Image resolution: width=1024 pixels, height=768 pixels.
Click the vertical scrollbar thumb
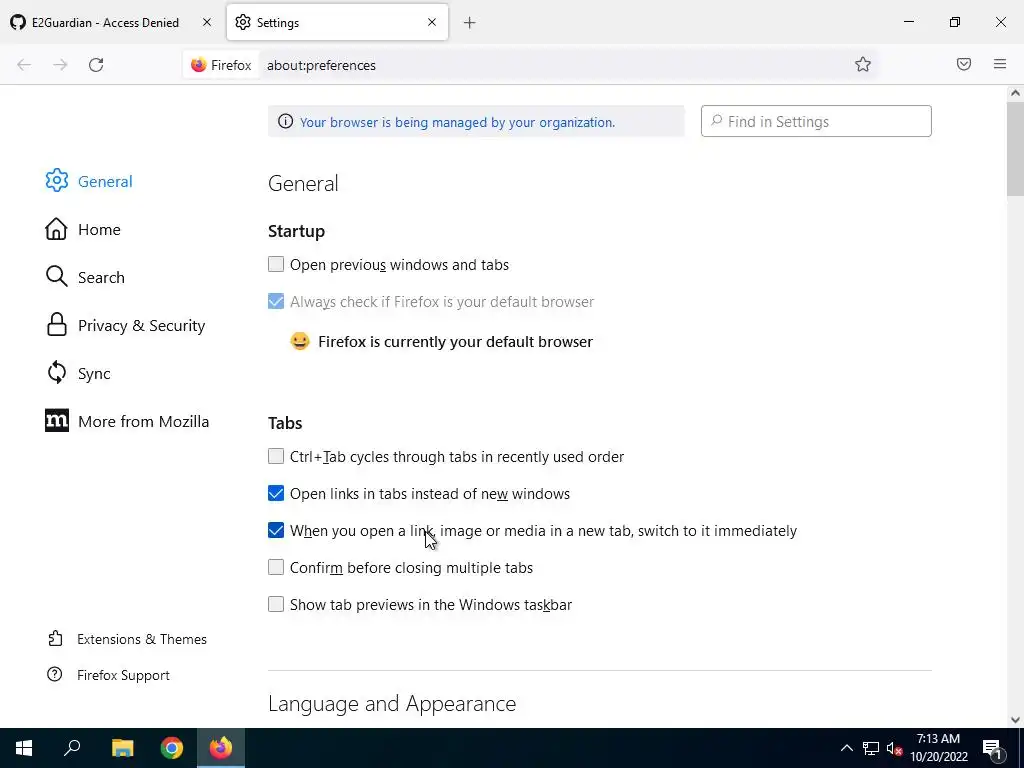coord(1015,148)
